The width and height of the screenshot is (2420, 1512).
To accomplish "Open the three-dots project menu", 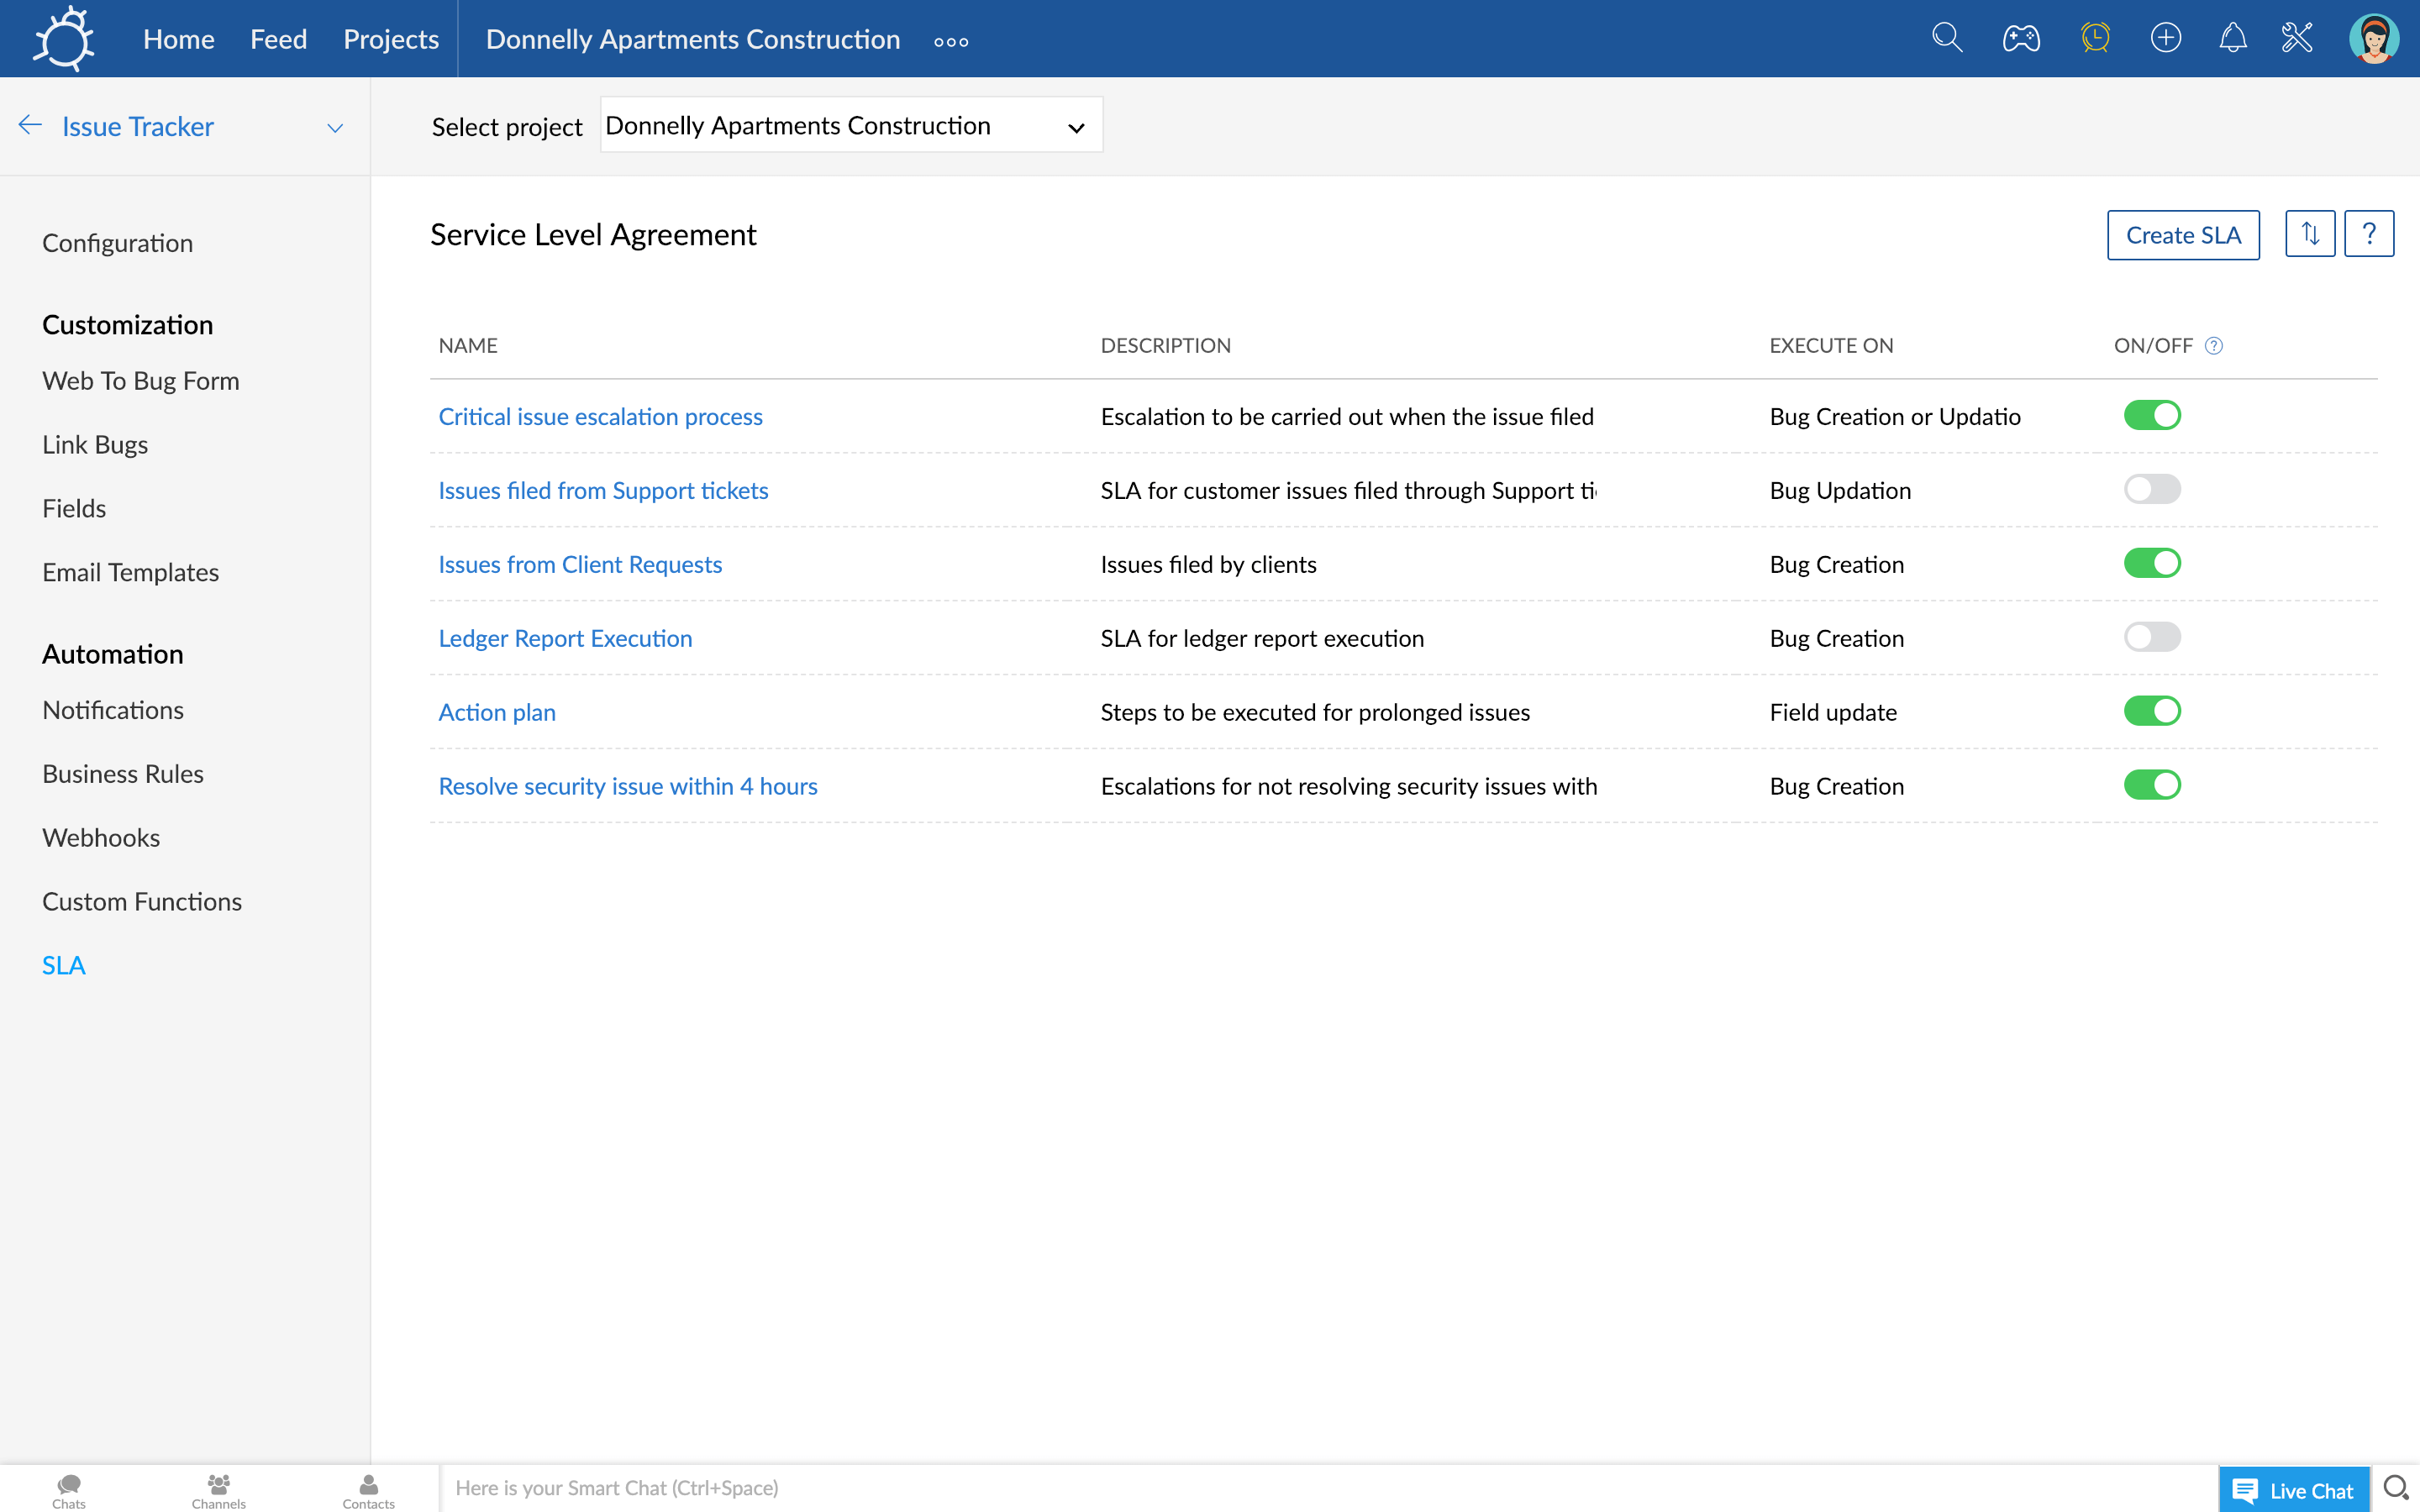I will click(950, 42).
